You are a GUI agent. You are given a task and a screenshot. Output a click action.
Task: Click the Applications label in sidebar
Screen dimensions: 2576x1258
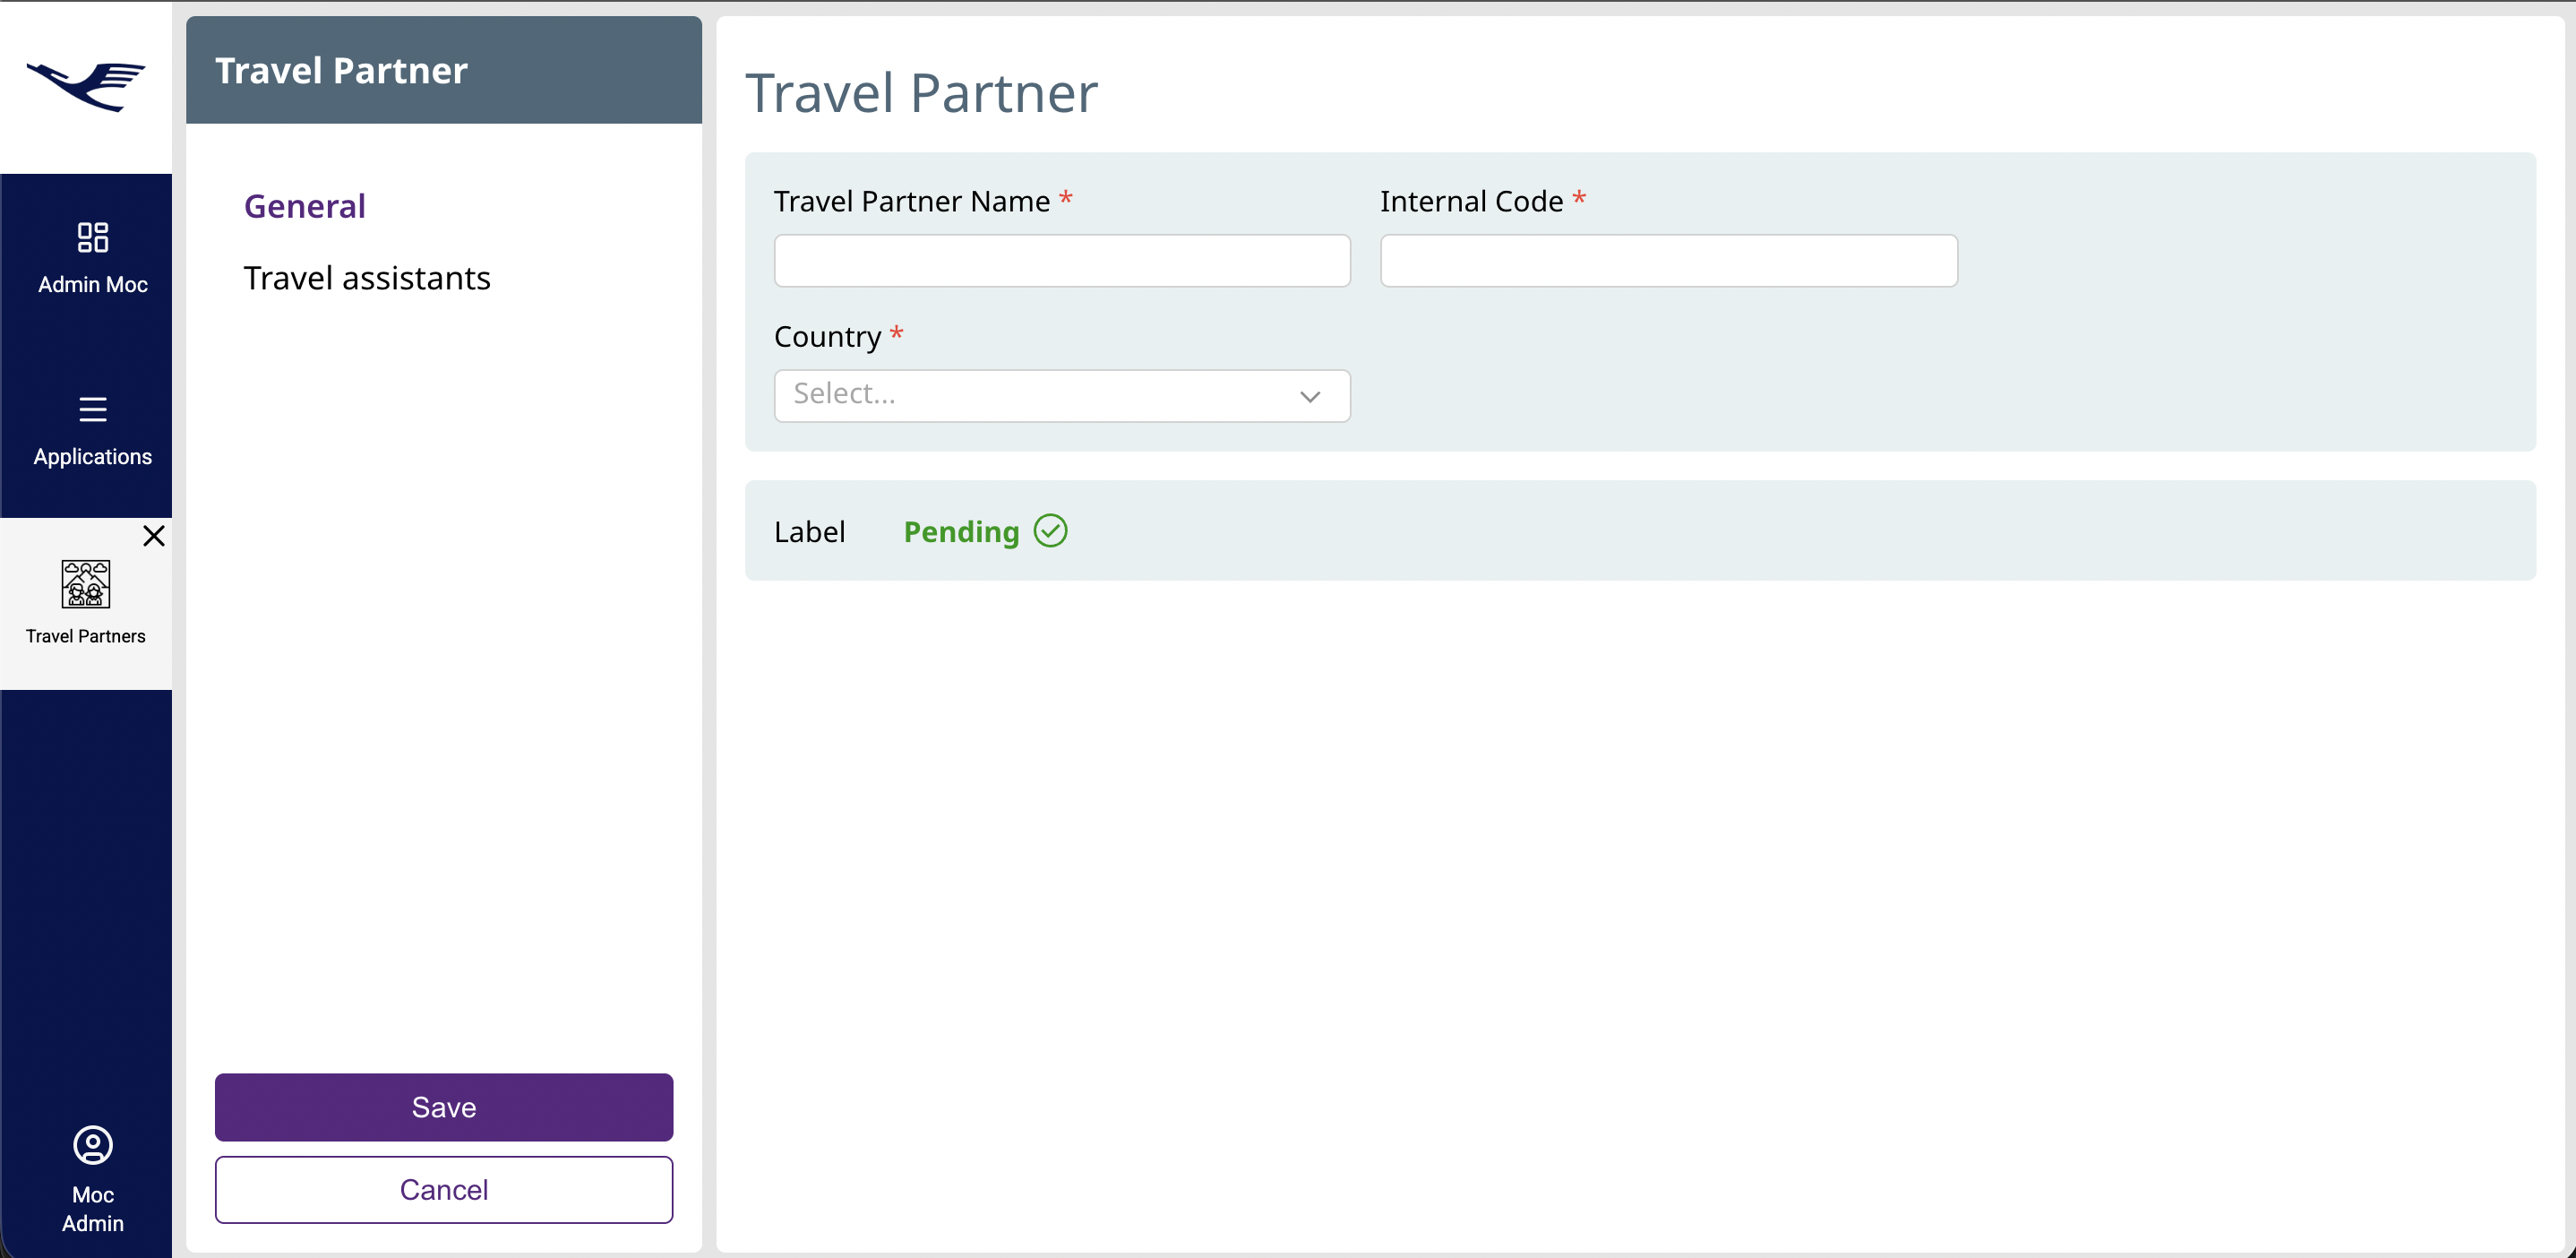point(92,456)
